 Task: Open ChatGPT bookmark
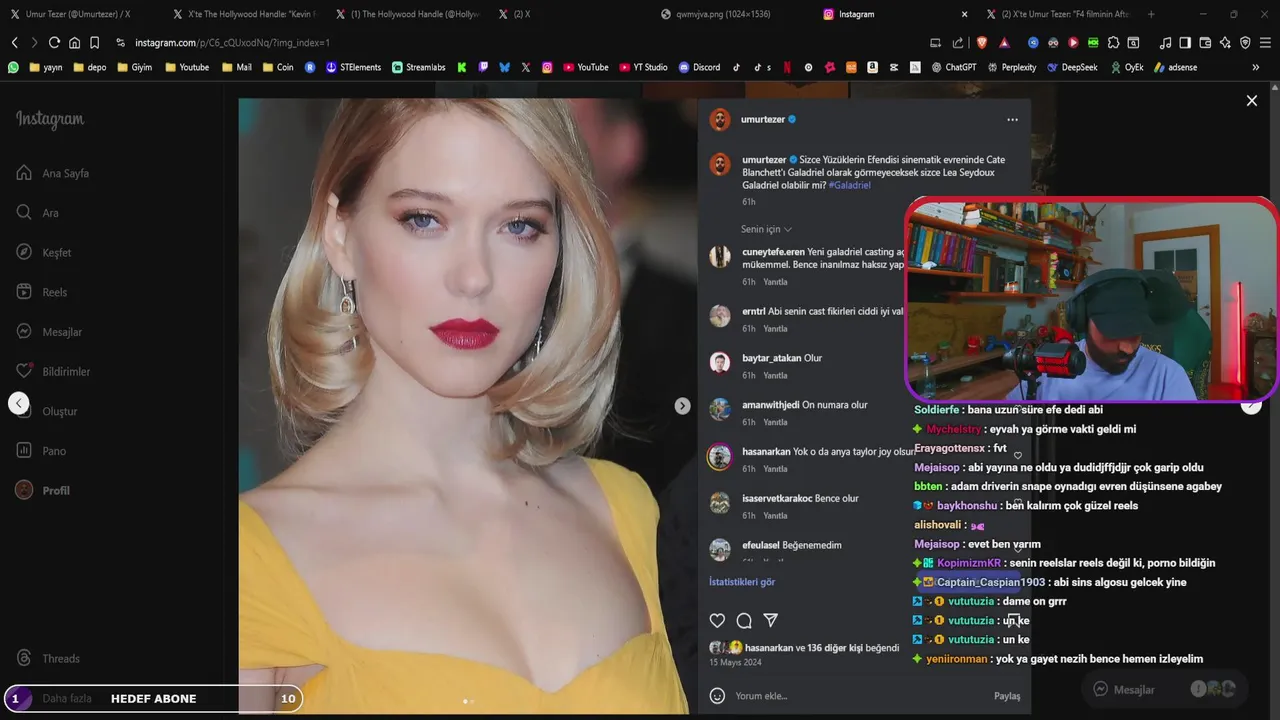pyautogui.click(x=953, y=67)
